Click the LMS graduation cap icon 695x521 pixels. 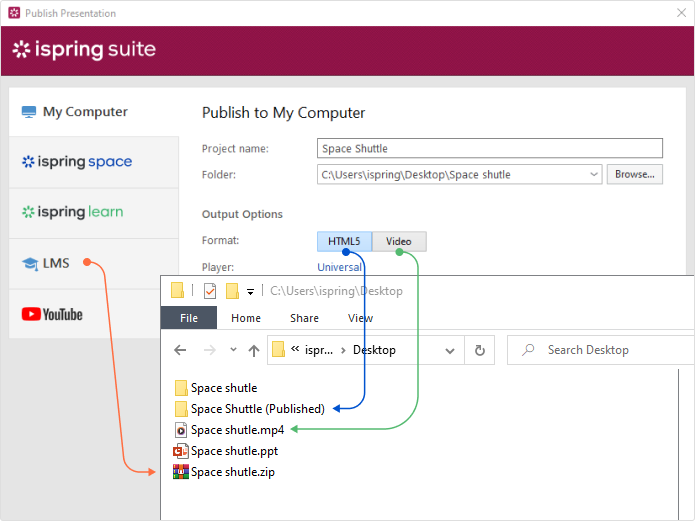click(30, 264)
